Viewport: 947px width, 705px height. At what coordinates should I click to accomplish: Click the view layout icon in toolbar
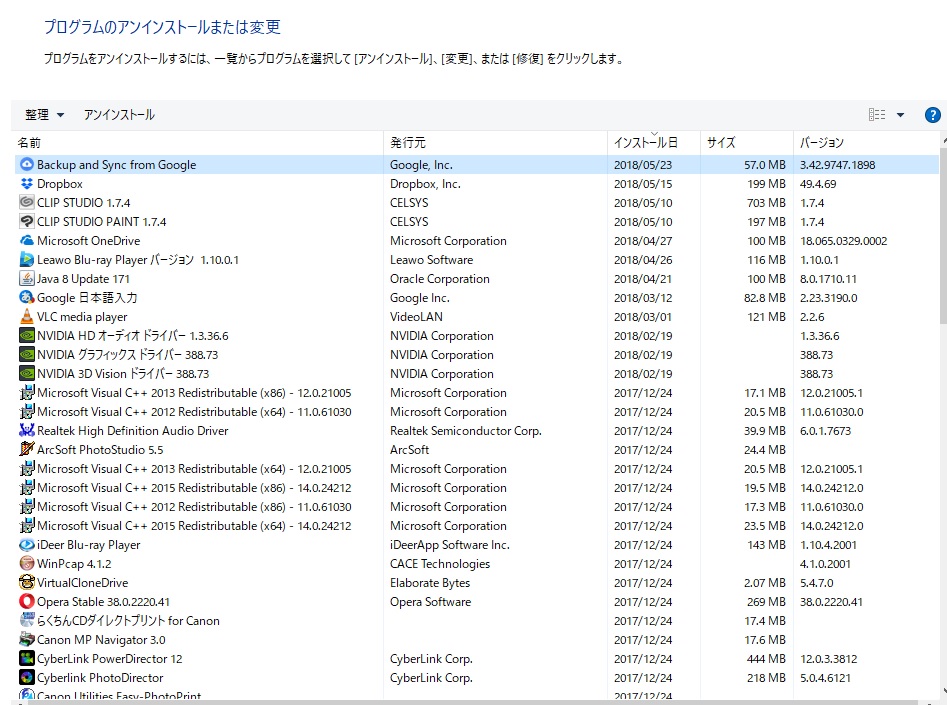pyautogui.click(x=877, y=115)
